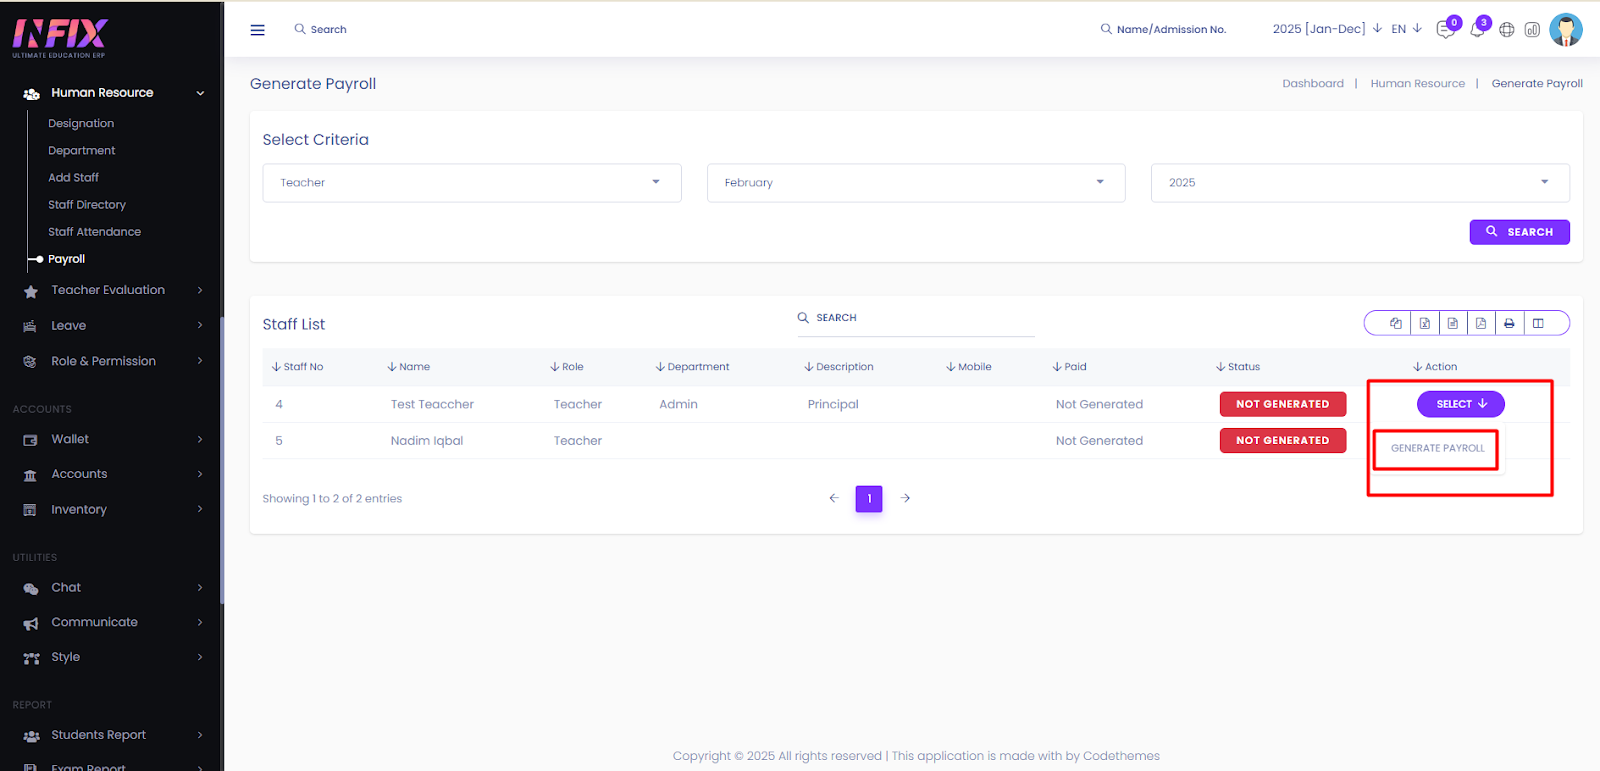Screen dimensions: 1600x771
Task: Open the February month dropdown
Action: tap(916, 183)
